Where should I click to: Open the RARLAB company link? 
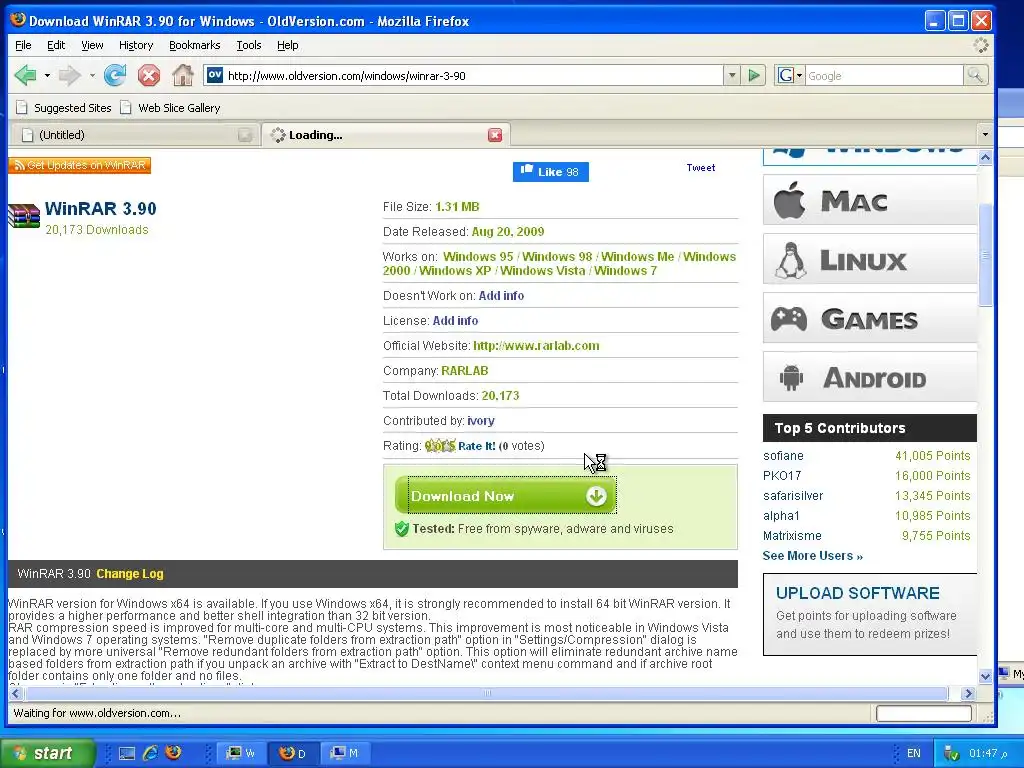click(465, 371)
